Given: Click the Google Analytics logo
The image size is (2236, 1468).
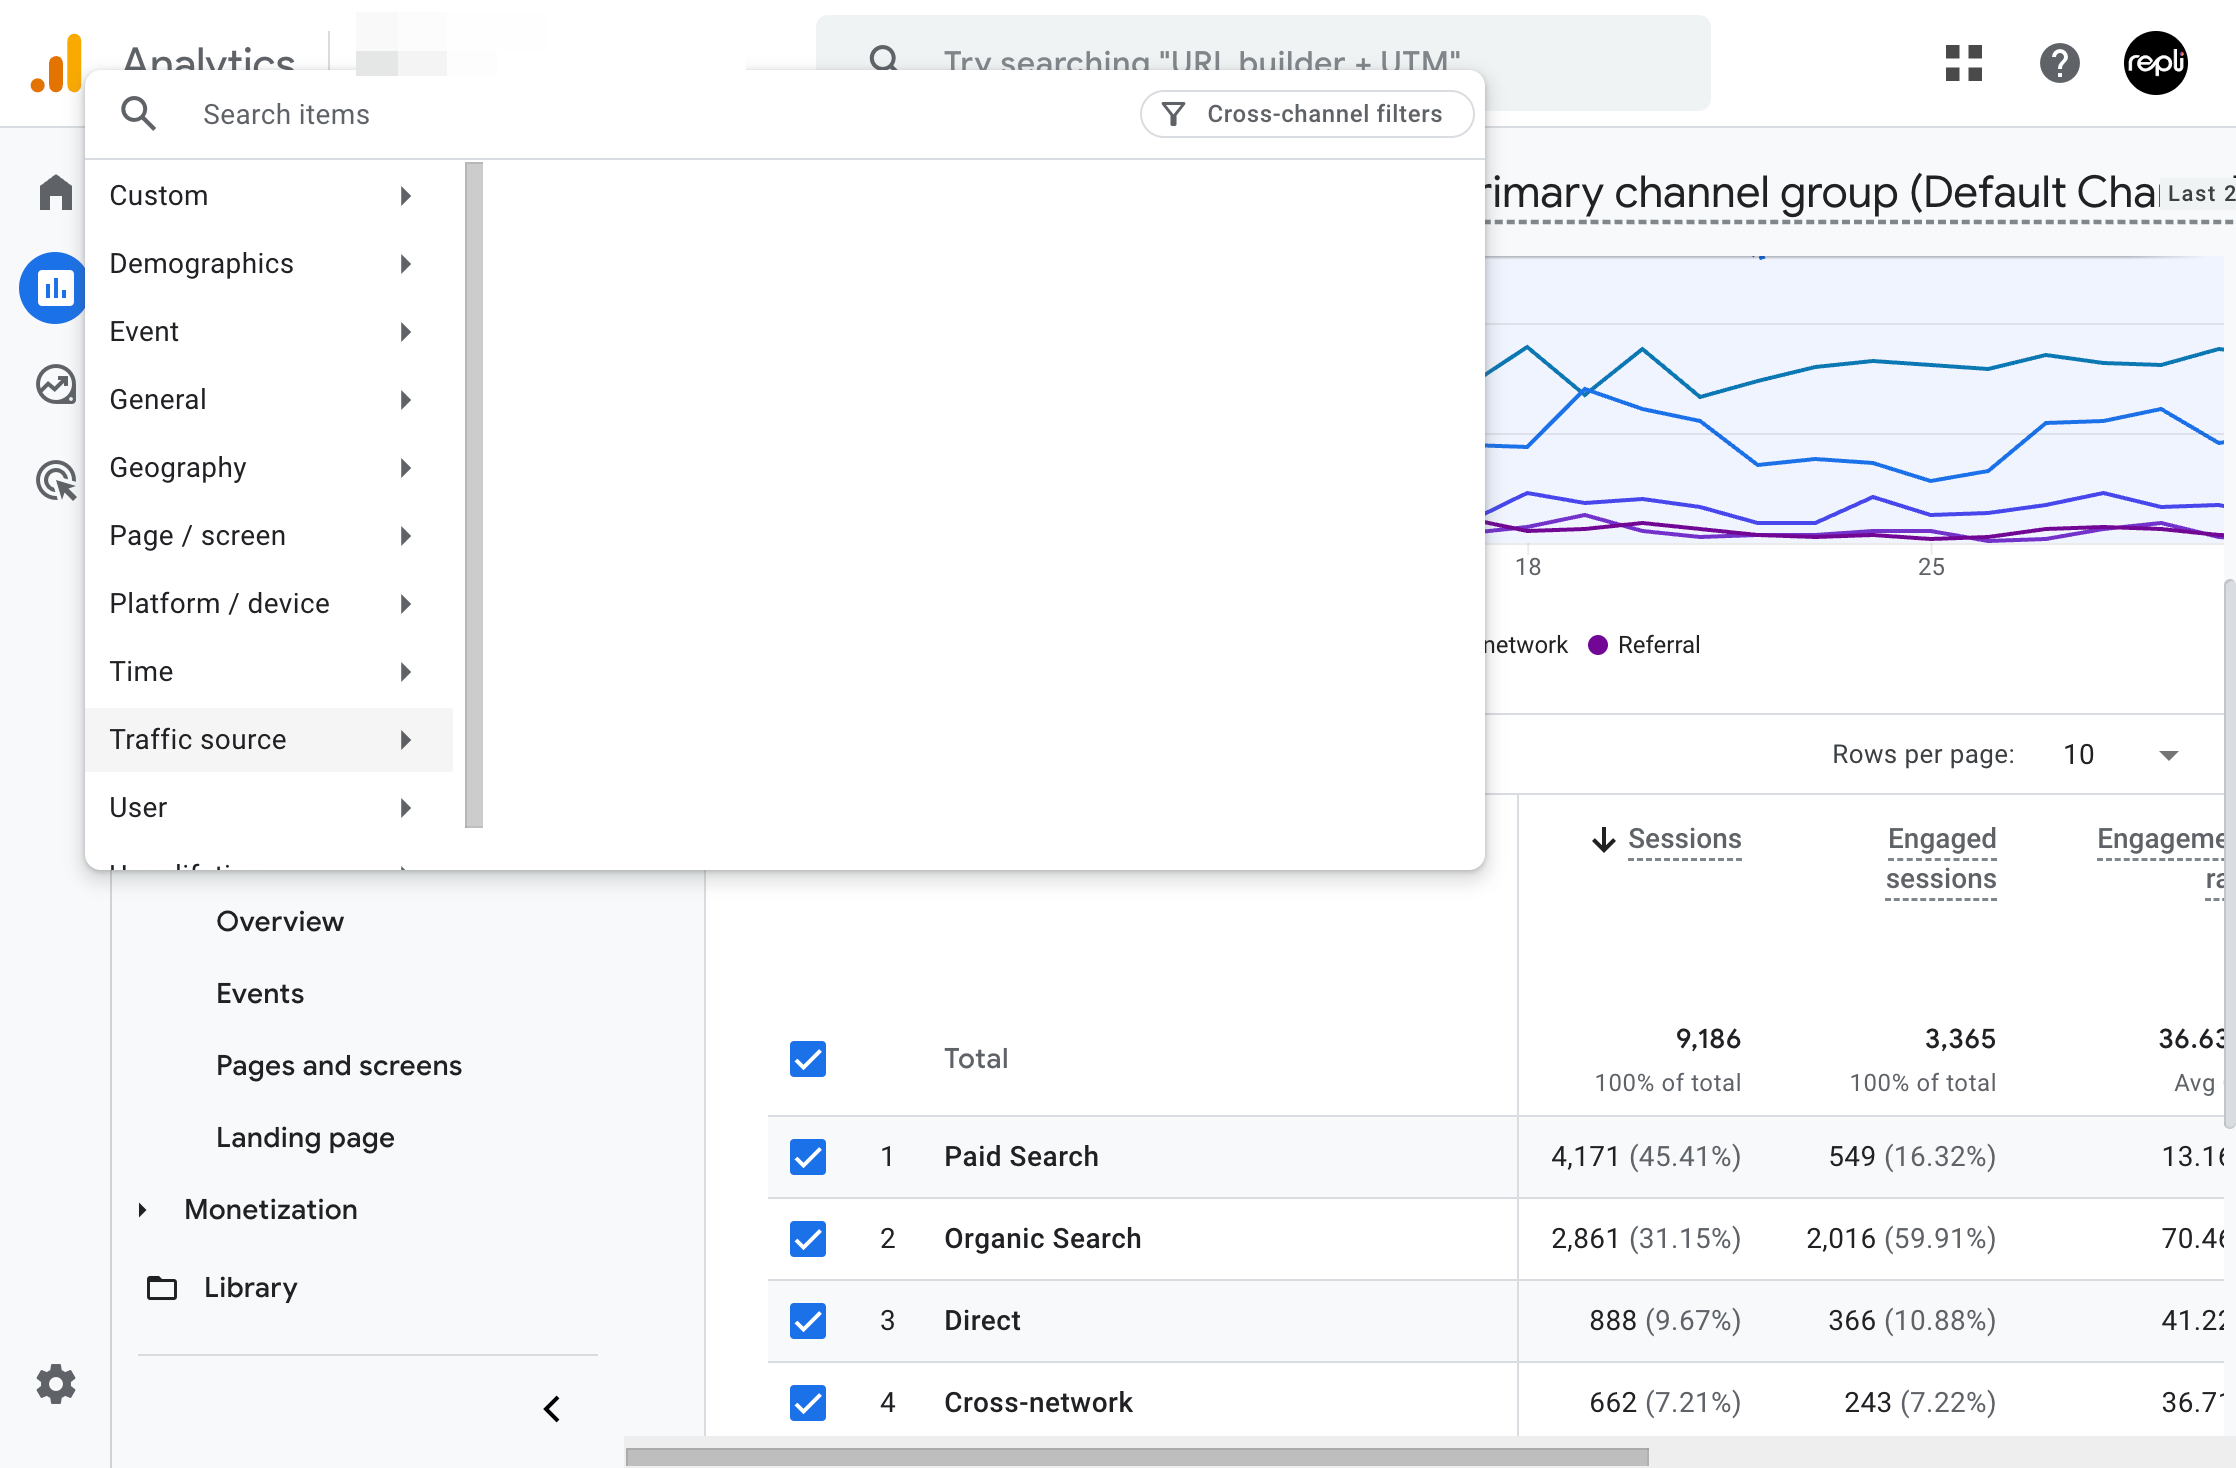Looking at the screenshot, I should click(56, 63).
